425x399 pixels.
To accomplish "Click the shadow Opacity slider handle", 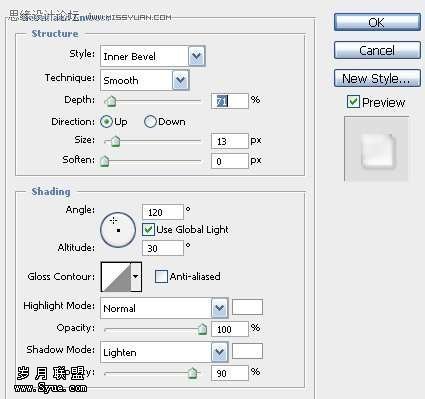I will 192,373.
